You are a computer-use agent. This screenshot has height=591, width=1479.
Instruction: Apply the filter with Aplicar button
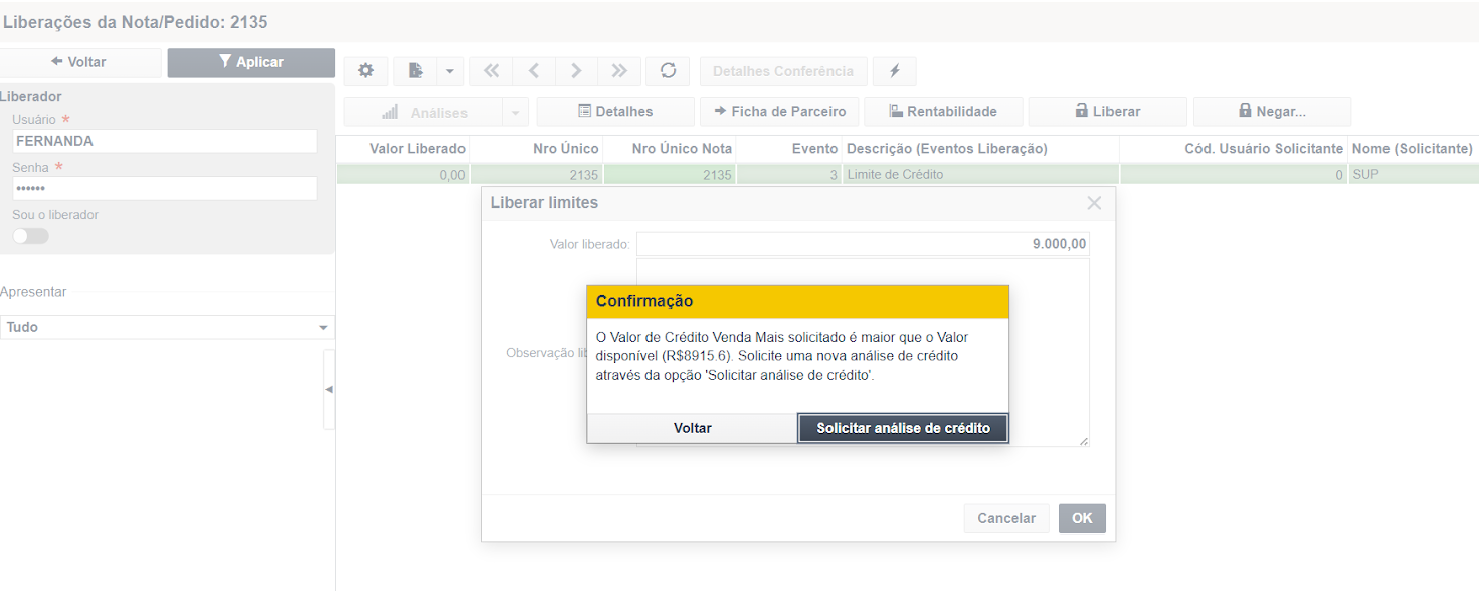251,62
